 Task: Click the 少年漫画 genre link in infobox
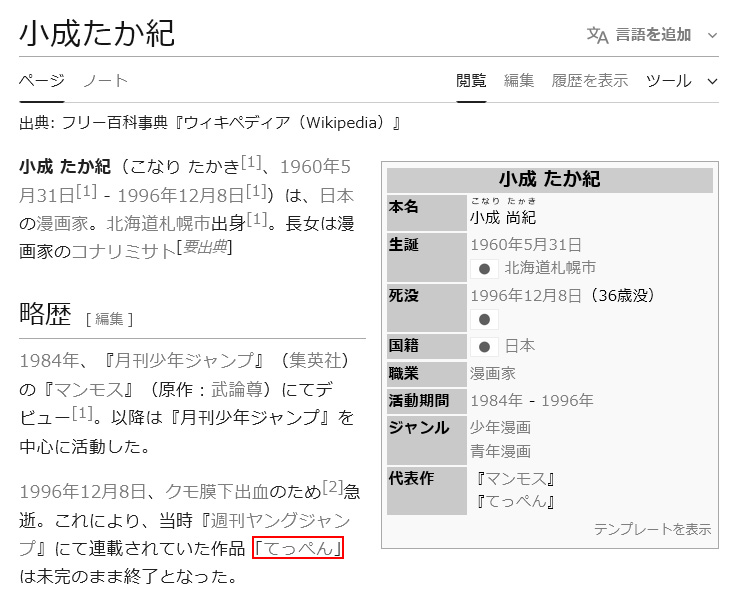click(500, 426)
